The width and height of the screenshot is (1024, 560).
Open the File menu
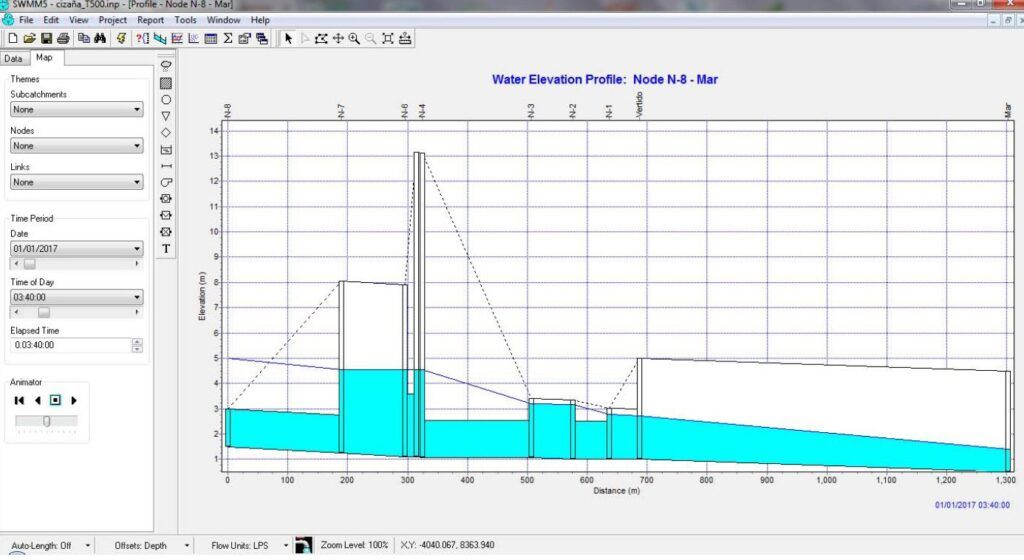(26, 20)
